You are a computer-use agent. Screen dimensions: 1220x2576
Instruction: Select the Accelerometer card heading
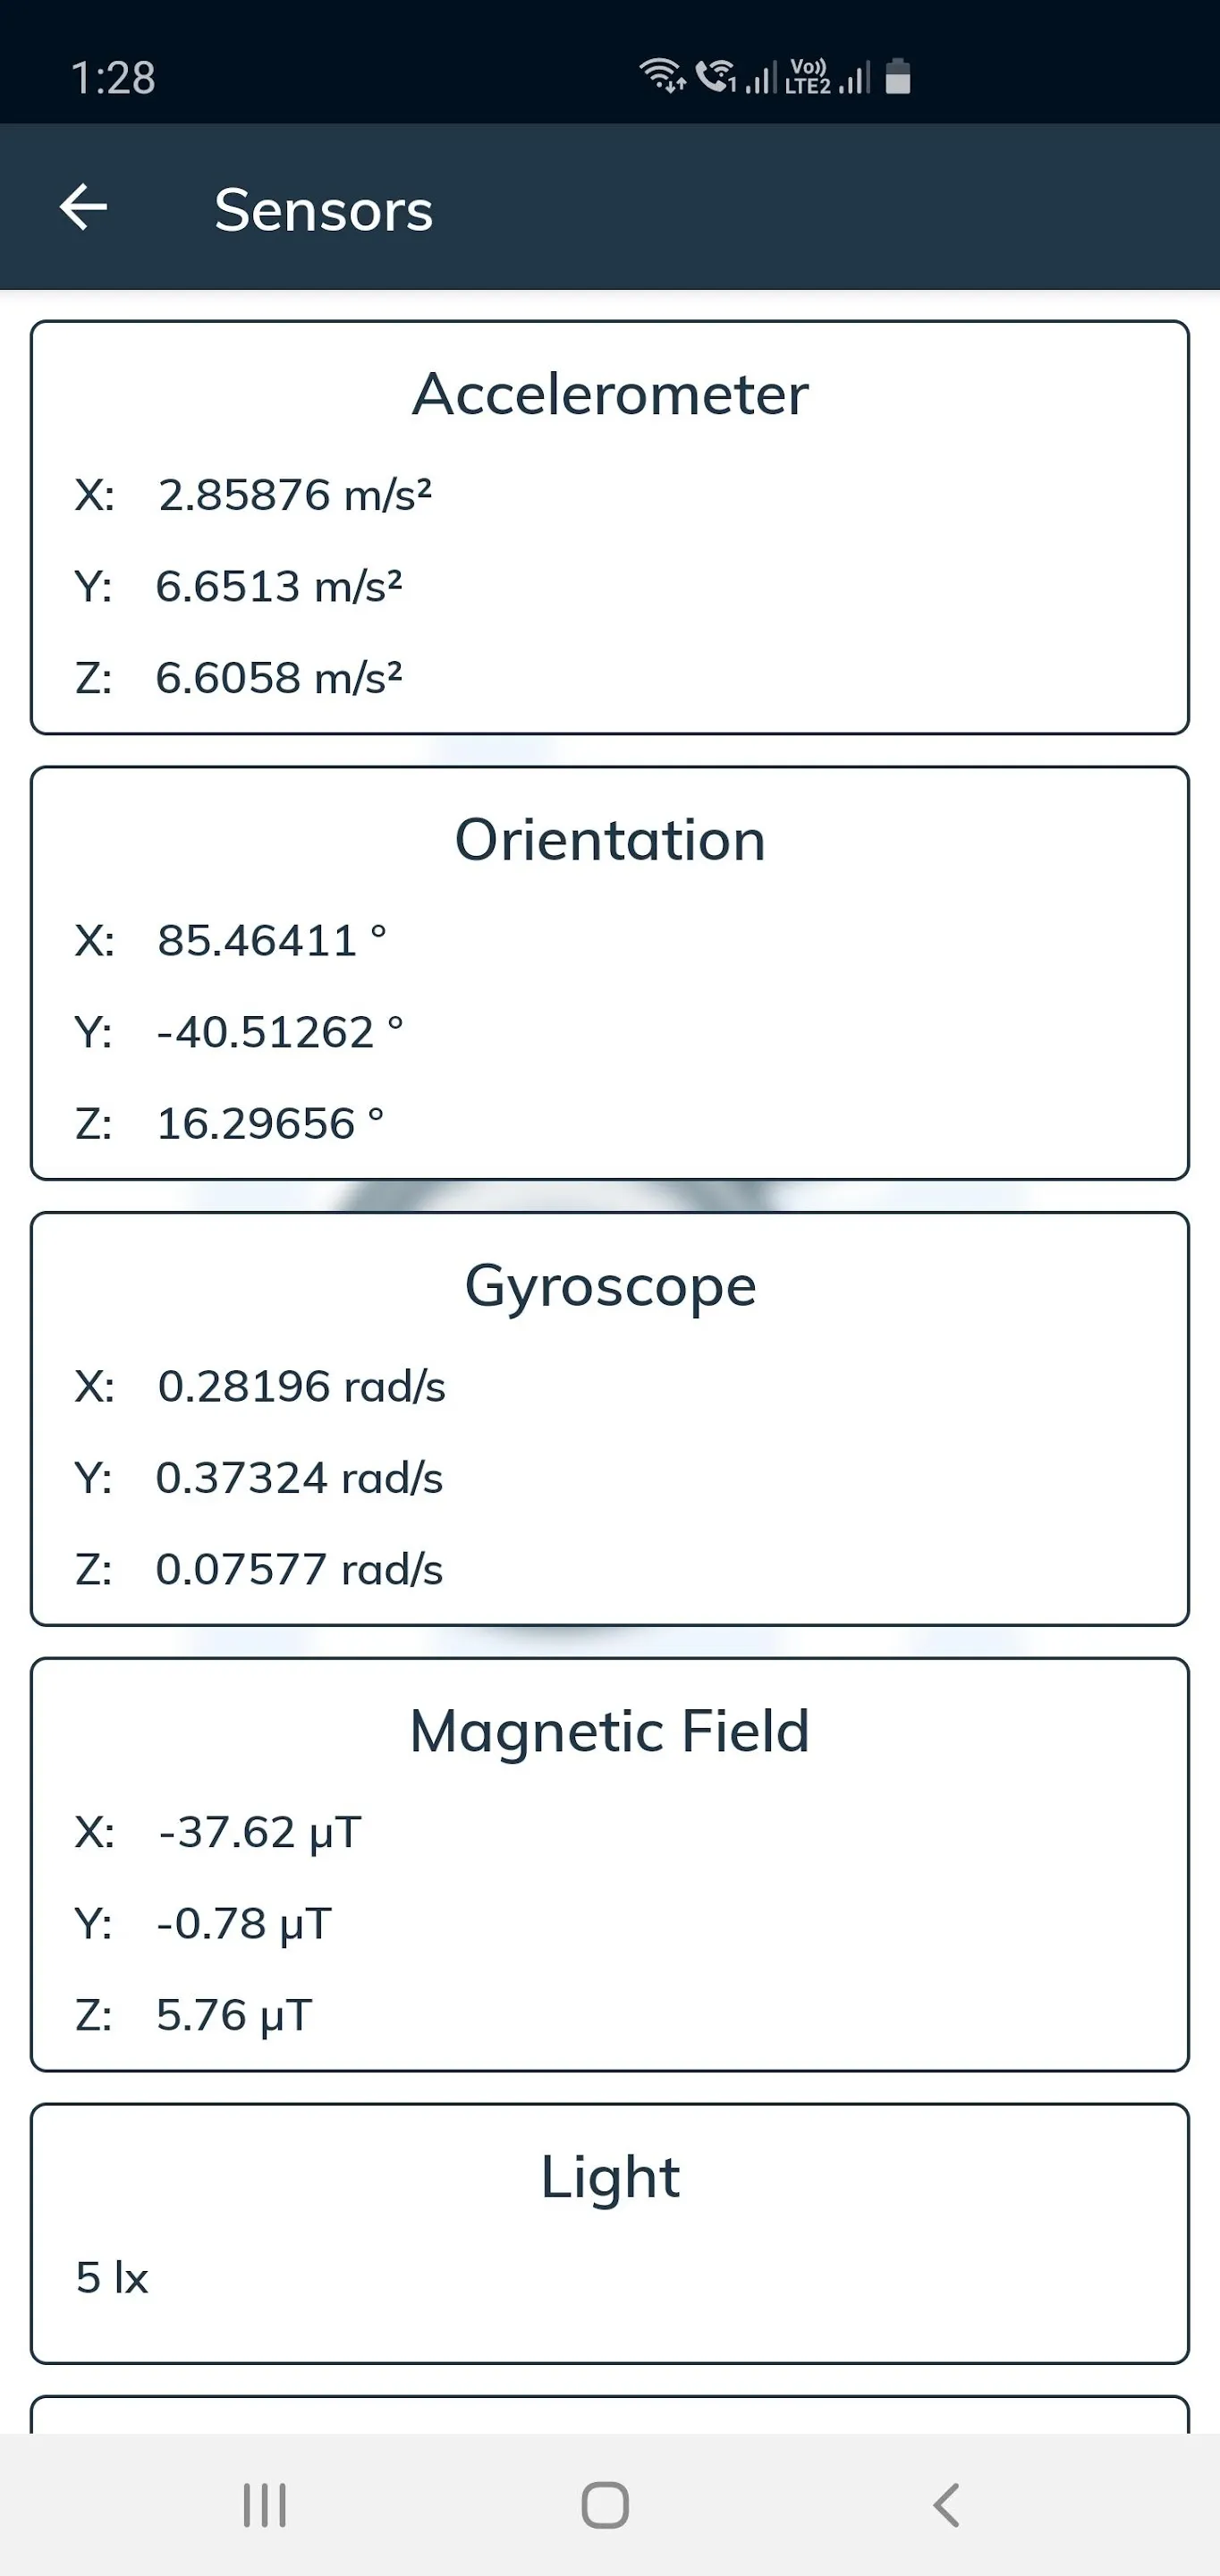tap(610, 394)
